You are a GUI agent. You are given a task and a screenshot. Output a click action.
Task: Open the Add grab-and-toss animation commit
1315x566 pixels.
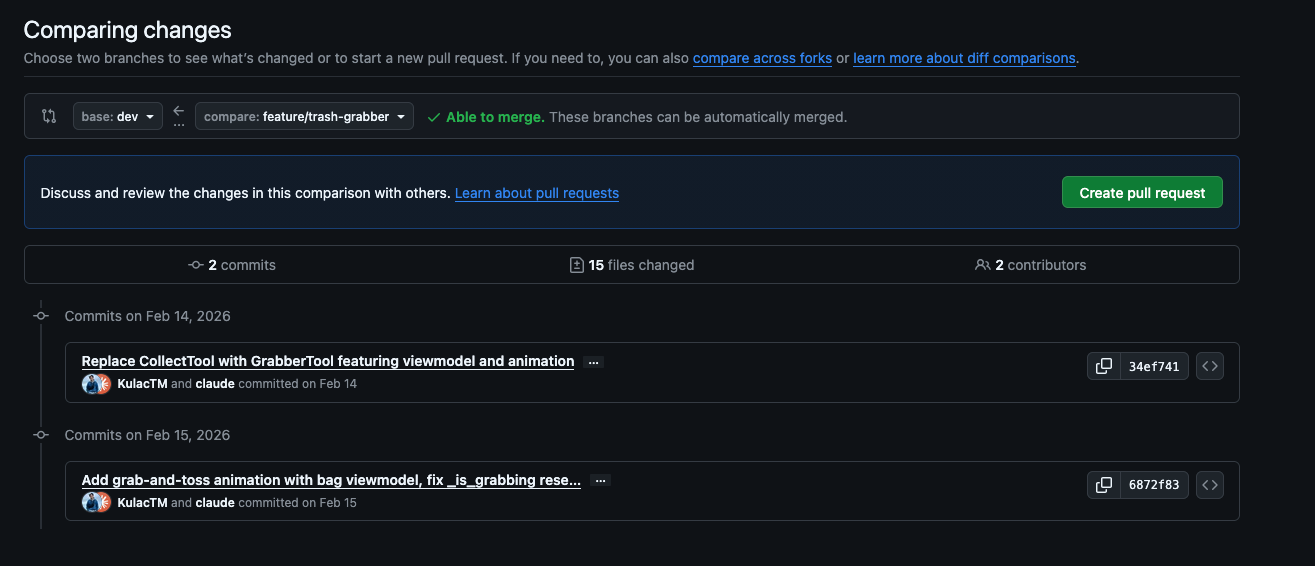pos(331,480)
